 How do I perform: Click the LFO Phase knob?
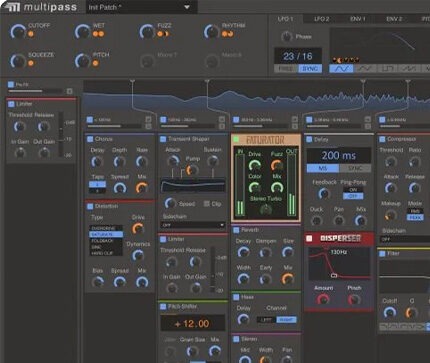pos(287,37)
